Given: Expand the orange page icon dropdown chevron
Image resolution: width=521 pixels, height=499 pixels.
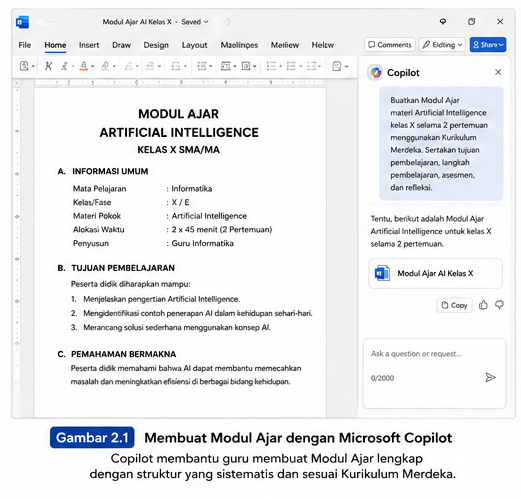Looking at the screenshot, I should 346,66.
